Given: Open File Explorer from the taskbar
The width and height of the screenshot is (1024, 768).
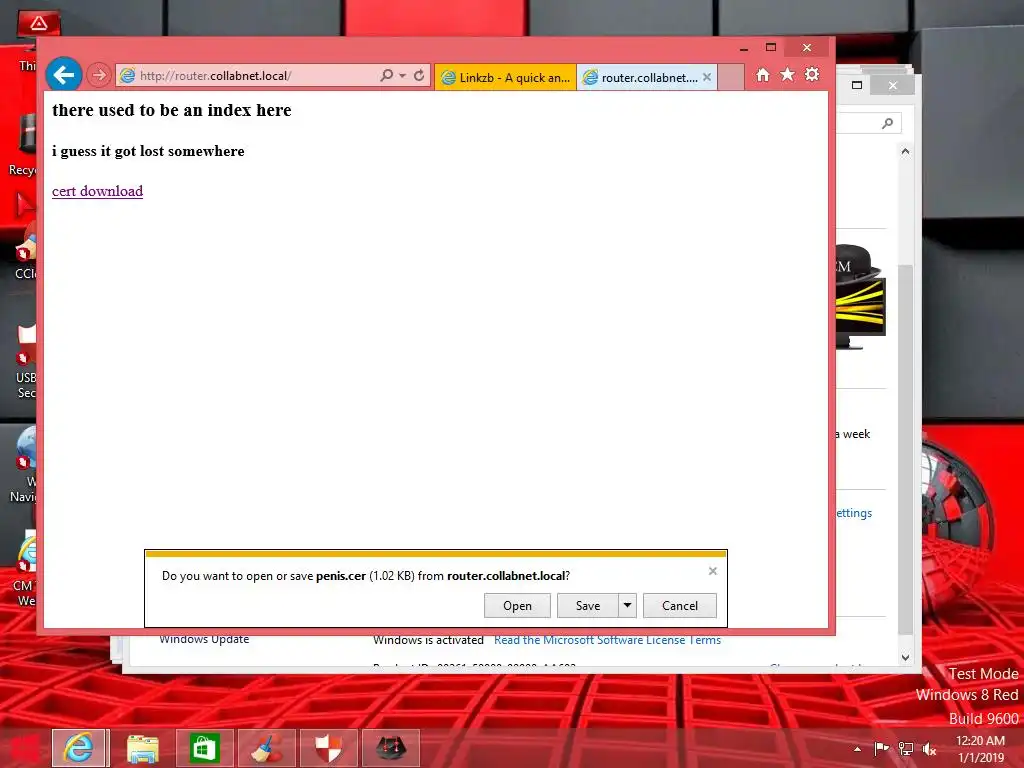Looking at the screenshot, I should click(142, 748).
